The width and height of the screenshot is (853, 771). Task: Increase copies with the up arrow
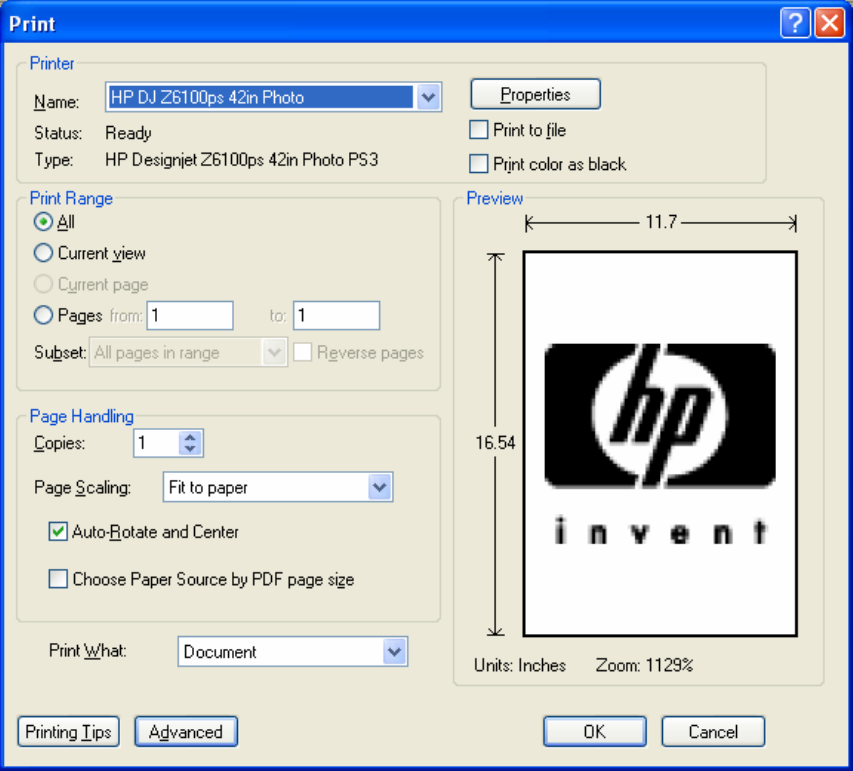(190, 437)
